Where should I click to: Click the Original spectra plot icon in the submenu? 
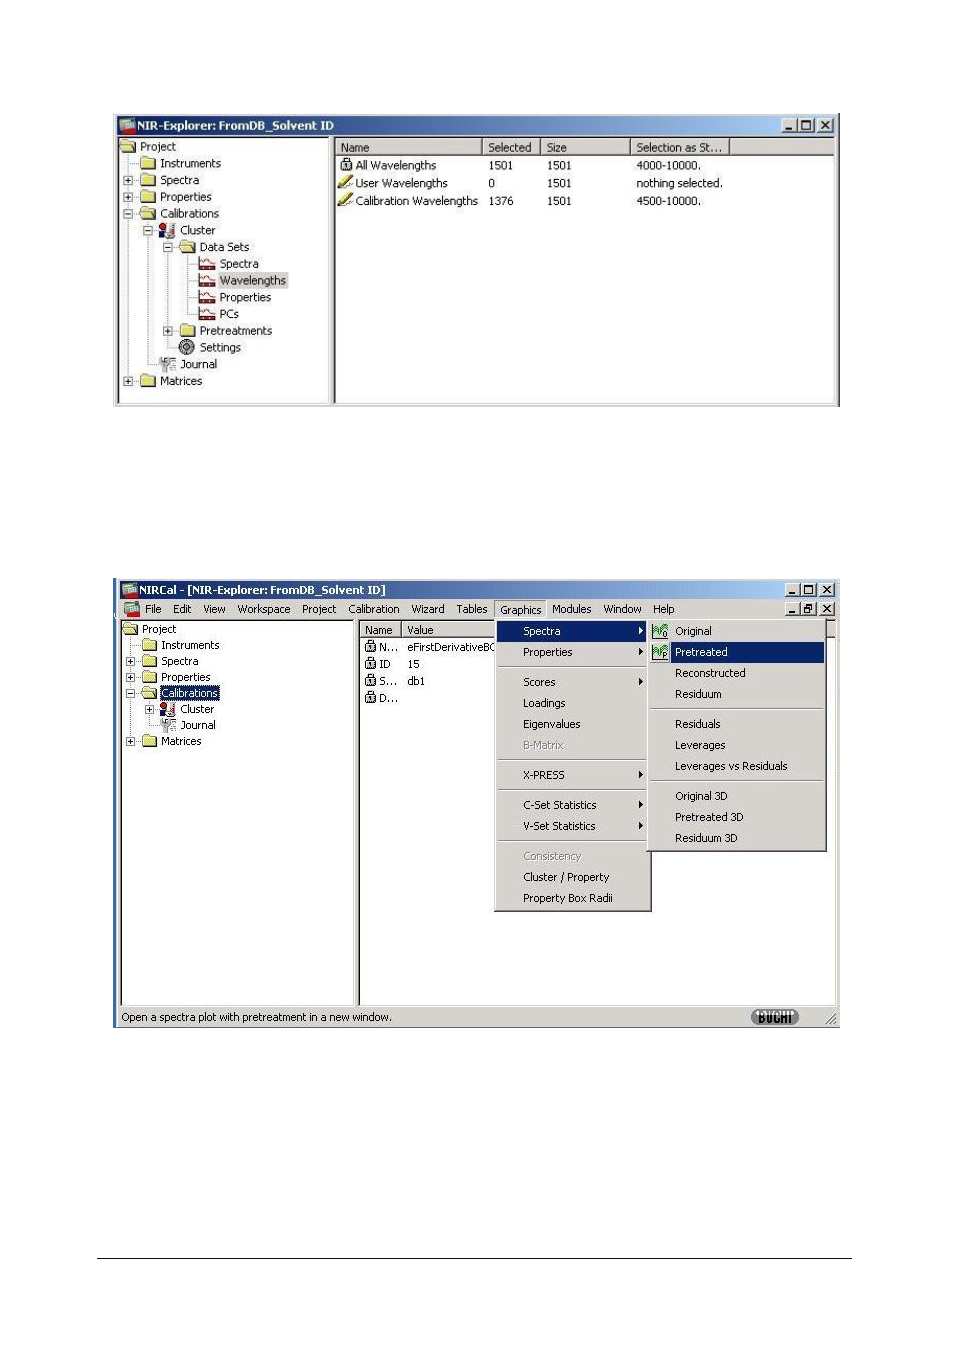click(x=660, y=631)
